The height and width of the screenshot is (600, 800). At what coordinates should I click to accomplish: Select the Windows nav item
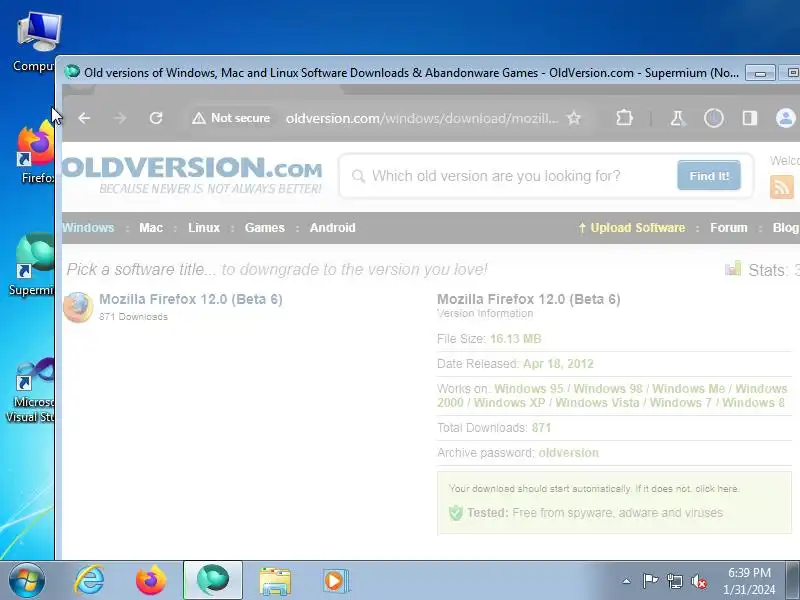[x=88, y=228]
